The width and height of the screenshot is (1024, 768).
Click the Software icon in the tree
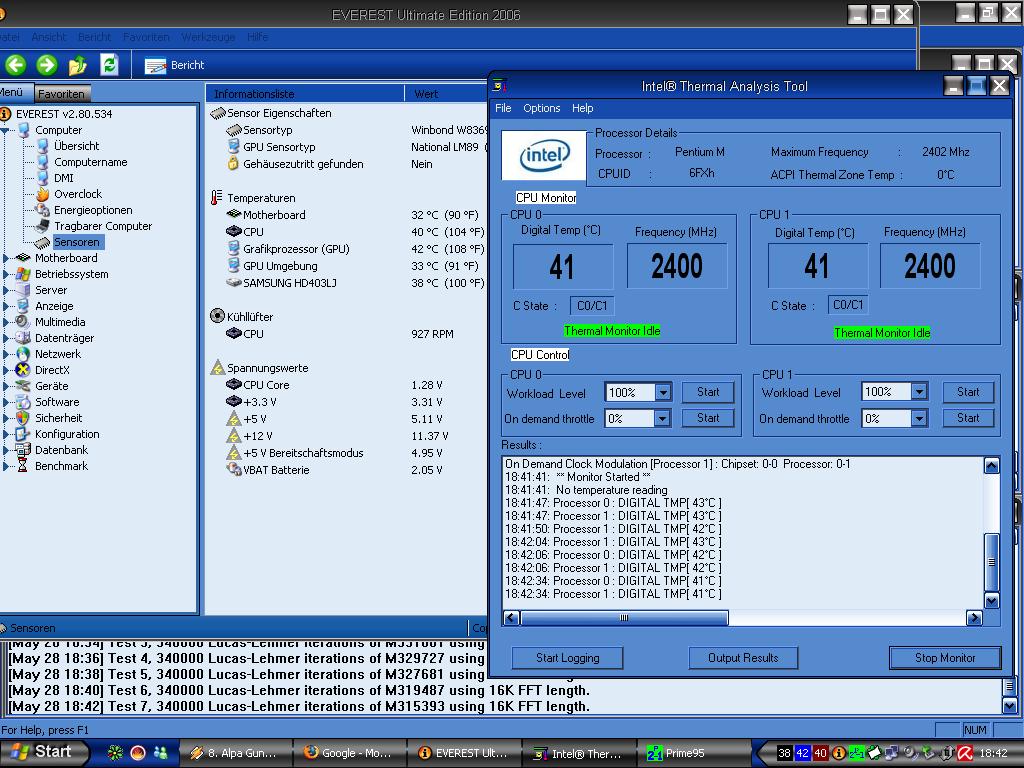click(x=23, y=402)
